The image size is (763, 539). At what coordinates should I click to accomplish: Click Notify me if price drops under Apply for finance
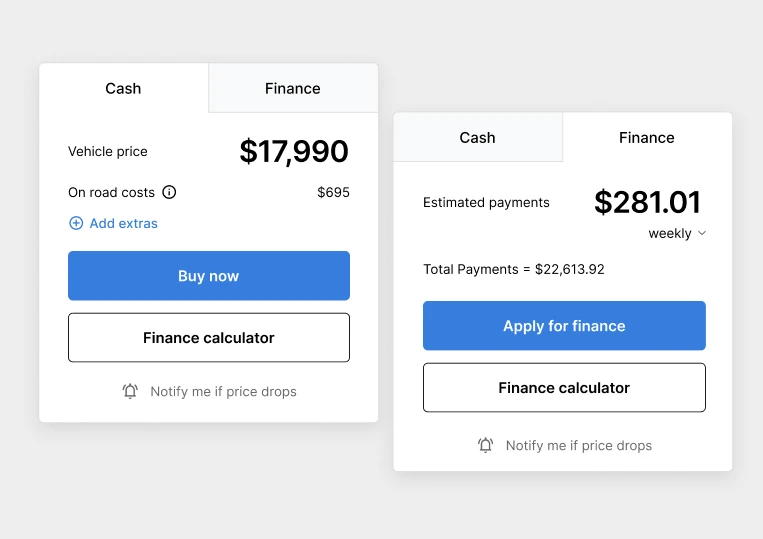click(578, 445)
